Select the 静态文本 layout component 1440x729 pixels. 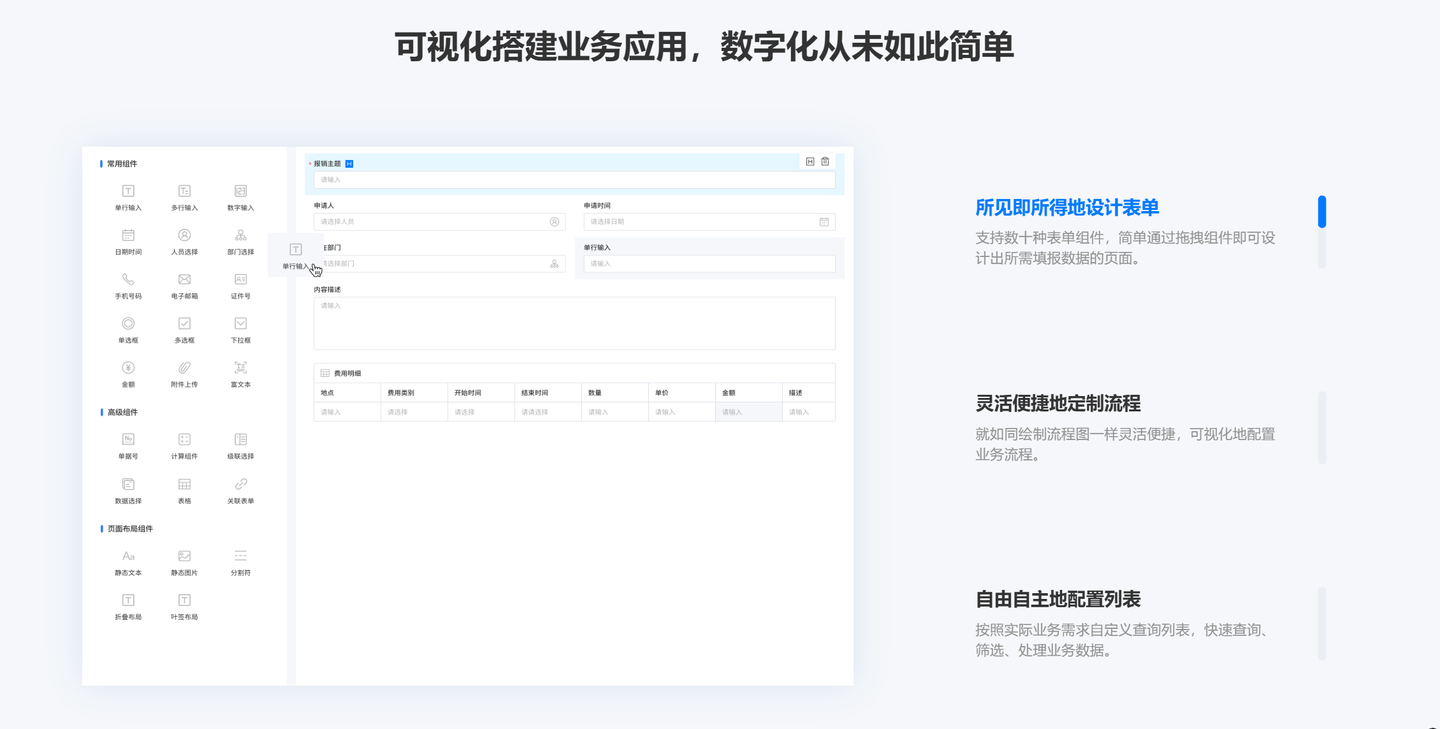pos(128,563)
